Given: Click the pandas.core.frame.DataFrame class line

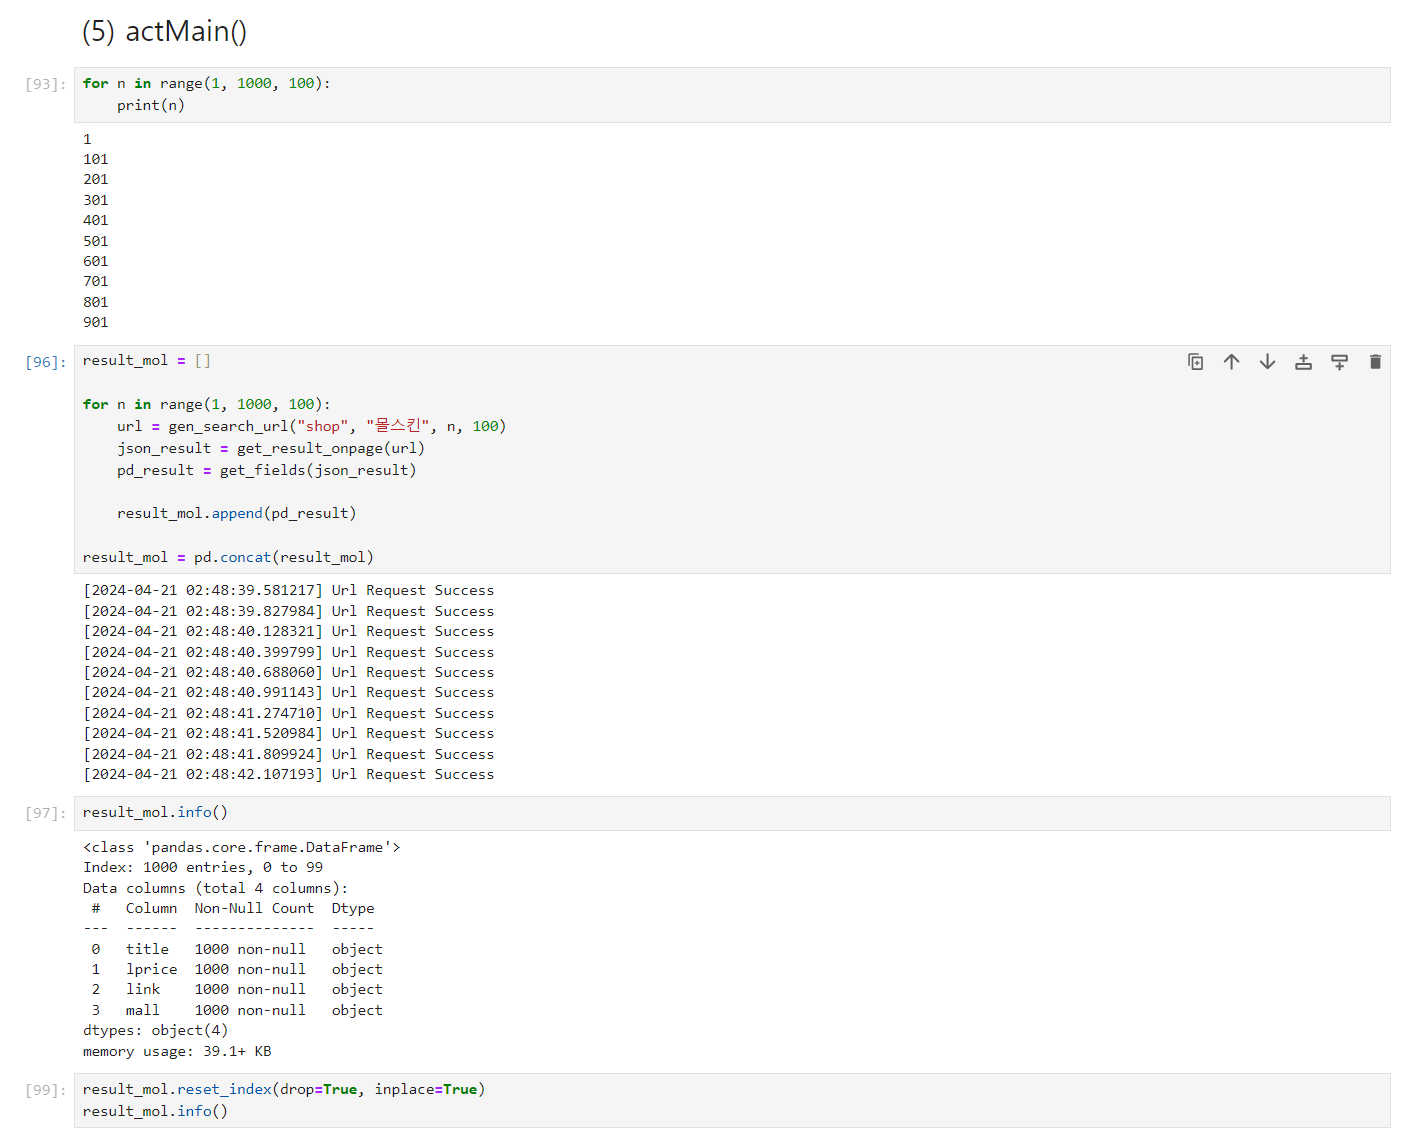Looking at the screenshot, I should pos(242,847).
